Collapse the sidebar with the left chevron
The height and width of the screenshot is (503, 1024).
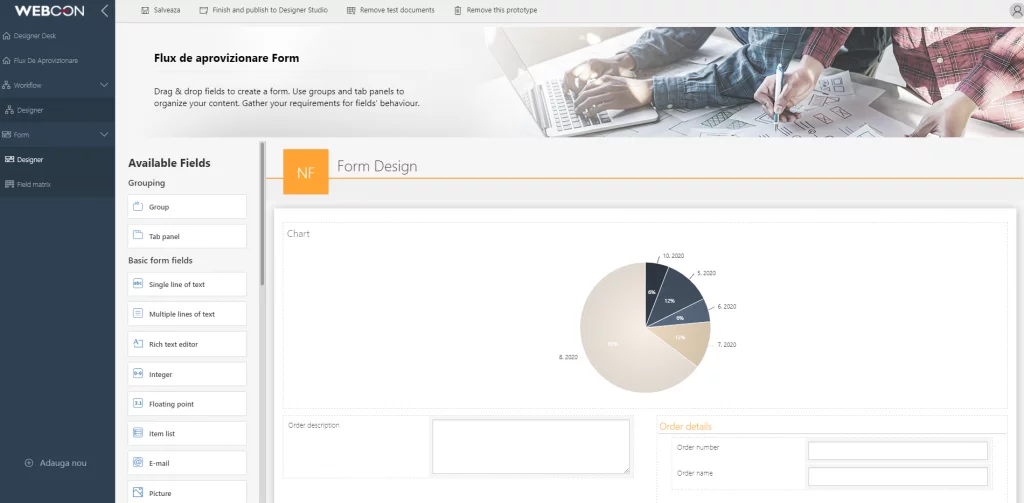(104, 10)
